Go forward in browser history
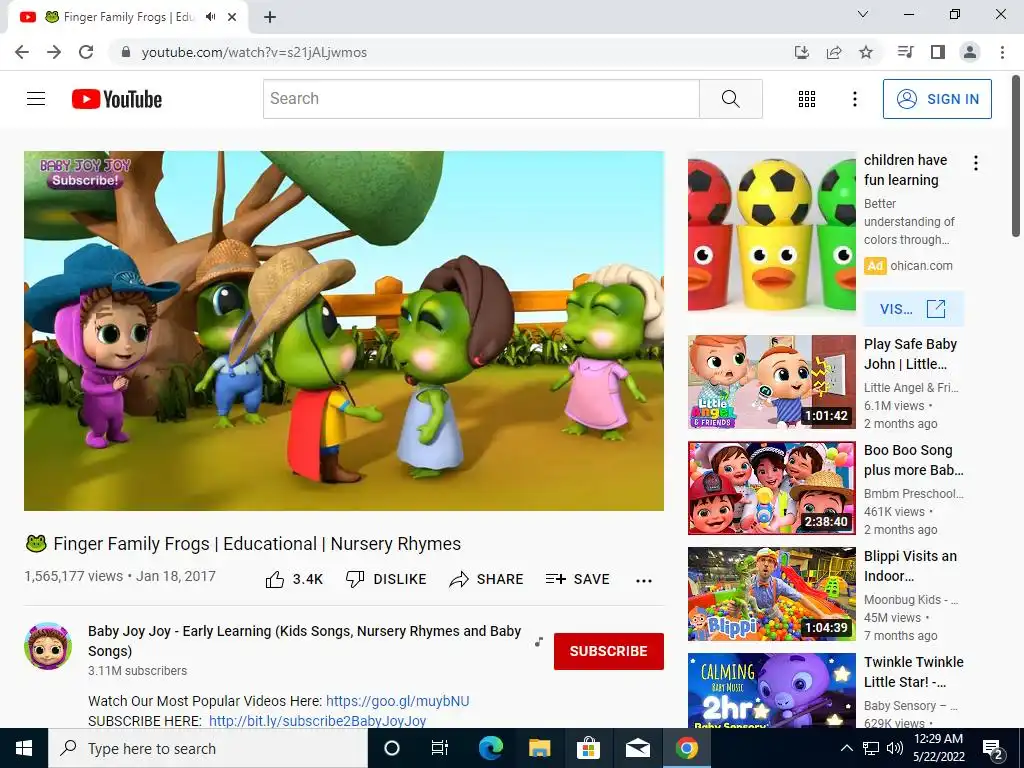This screenshot has width=1024, height=768. [54, 52]
